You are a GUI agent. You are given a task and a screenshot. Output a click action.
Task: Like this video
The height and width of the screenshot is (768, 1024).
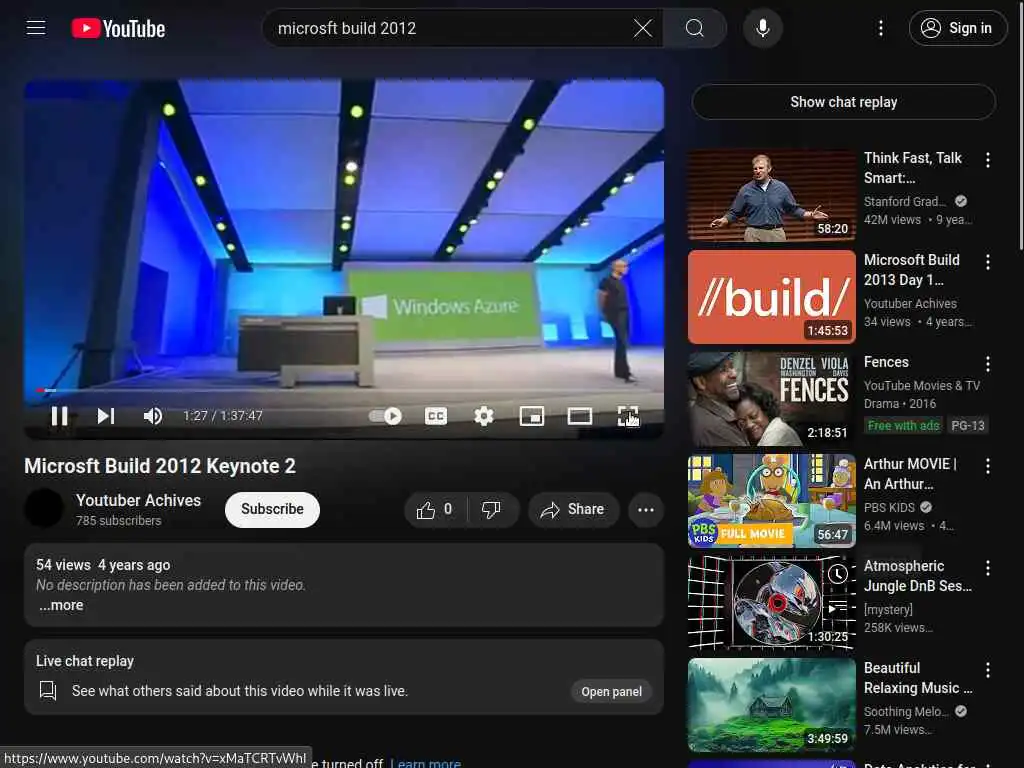(436, 509)
